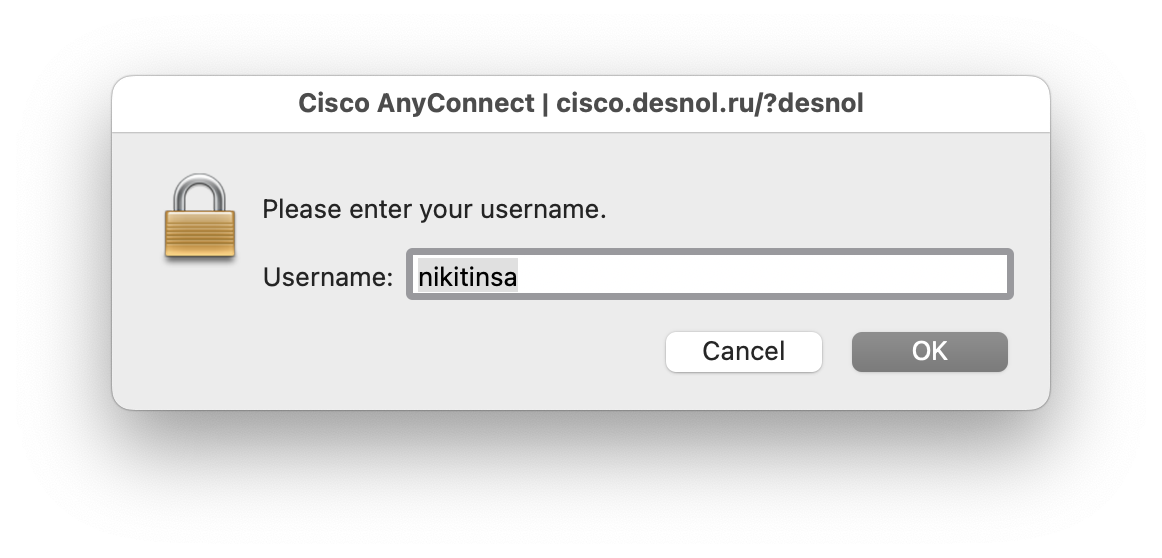Focus the Username input field
The height and width of the screenshot is (558, 1162).
[x=710, y=275]
